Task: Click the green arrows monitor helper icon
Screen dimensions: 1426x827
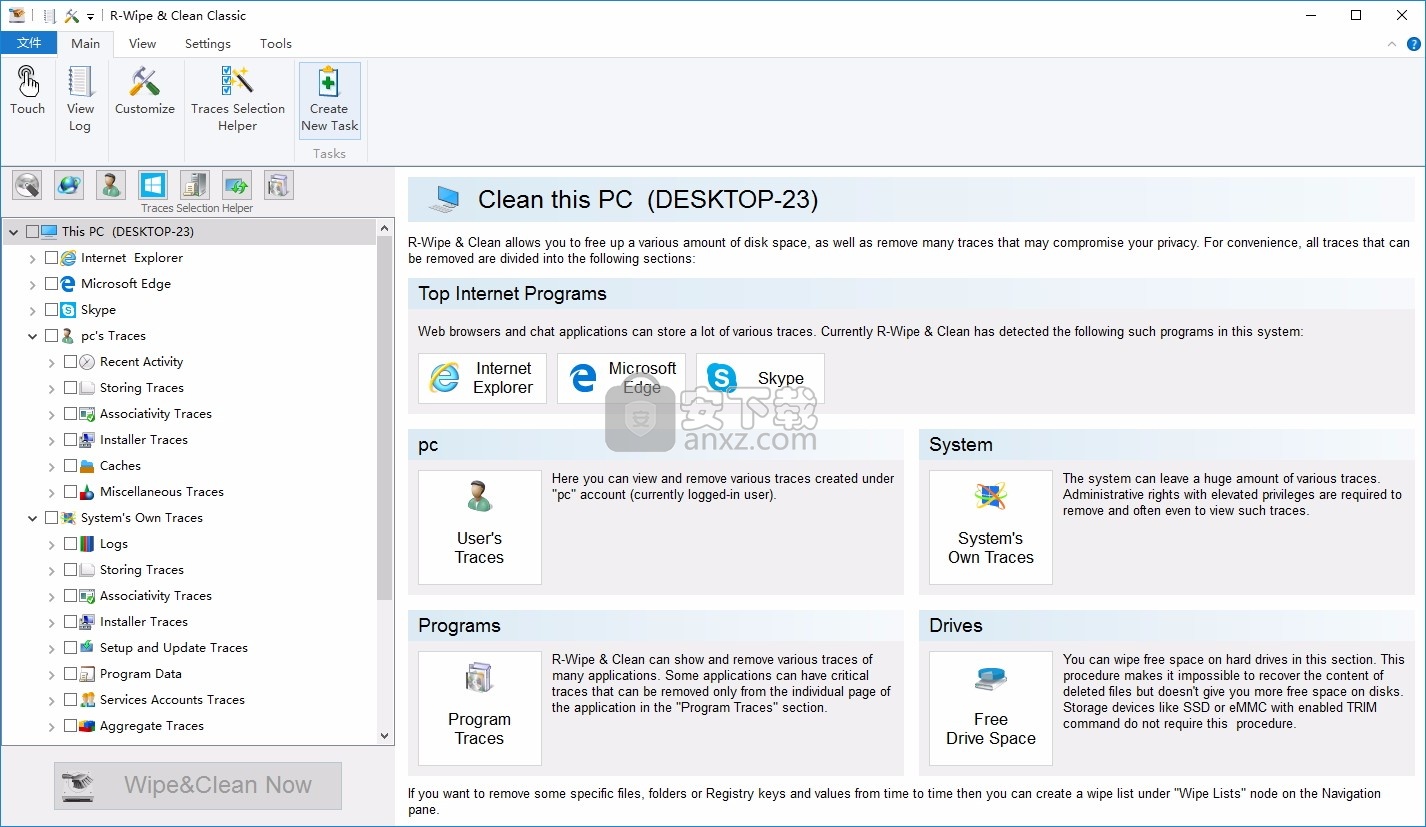Action: [237, 185]
